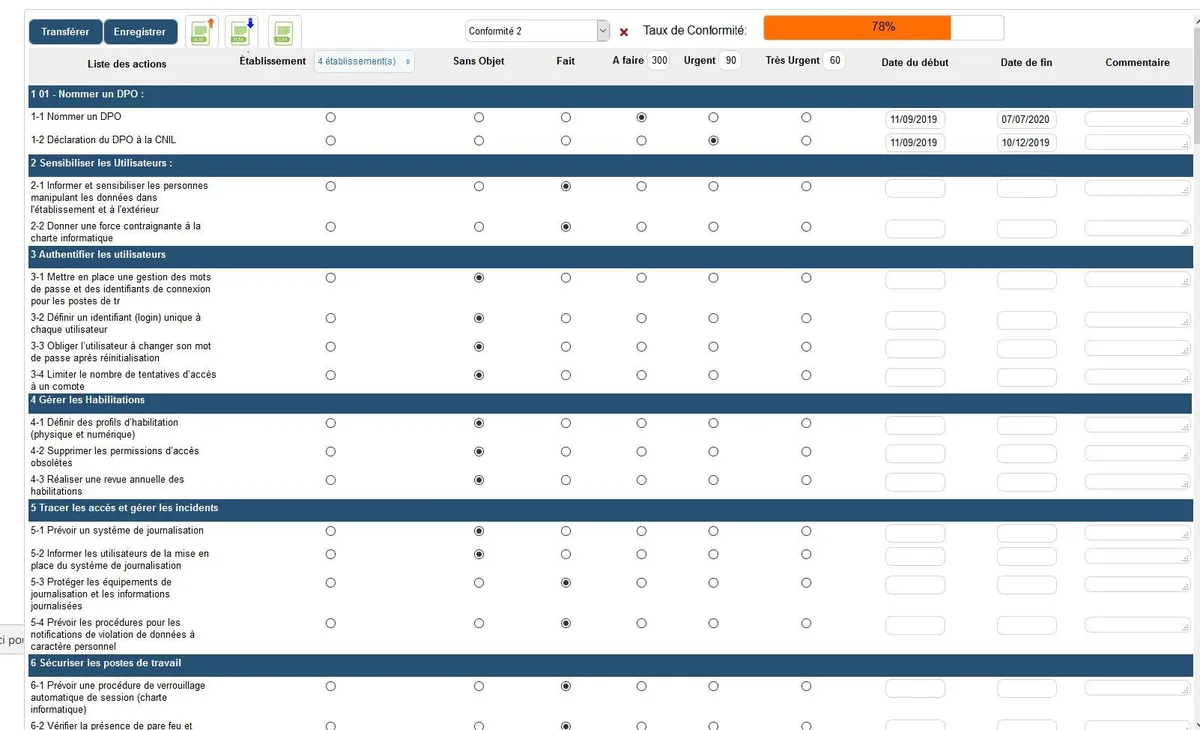Mark 5-1 Prévoir un système de journalisation as Urgent

point(713,531)
